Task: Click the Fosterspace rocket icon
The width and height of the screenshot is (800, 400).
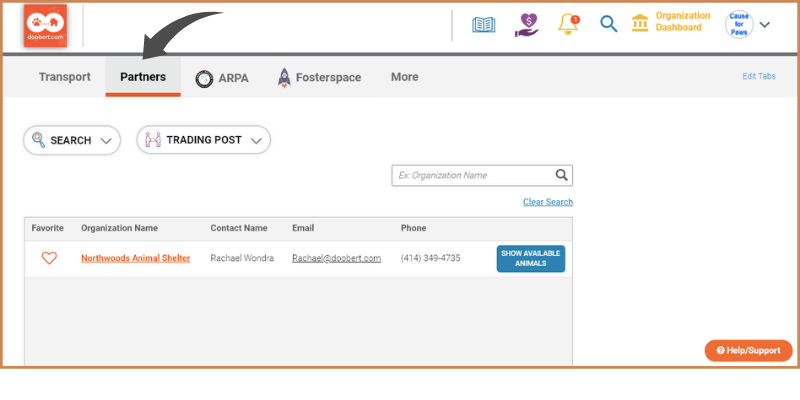Action: [284, 78]
